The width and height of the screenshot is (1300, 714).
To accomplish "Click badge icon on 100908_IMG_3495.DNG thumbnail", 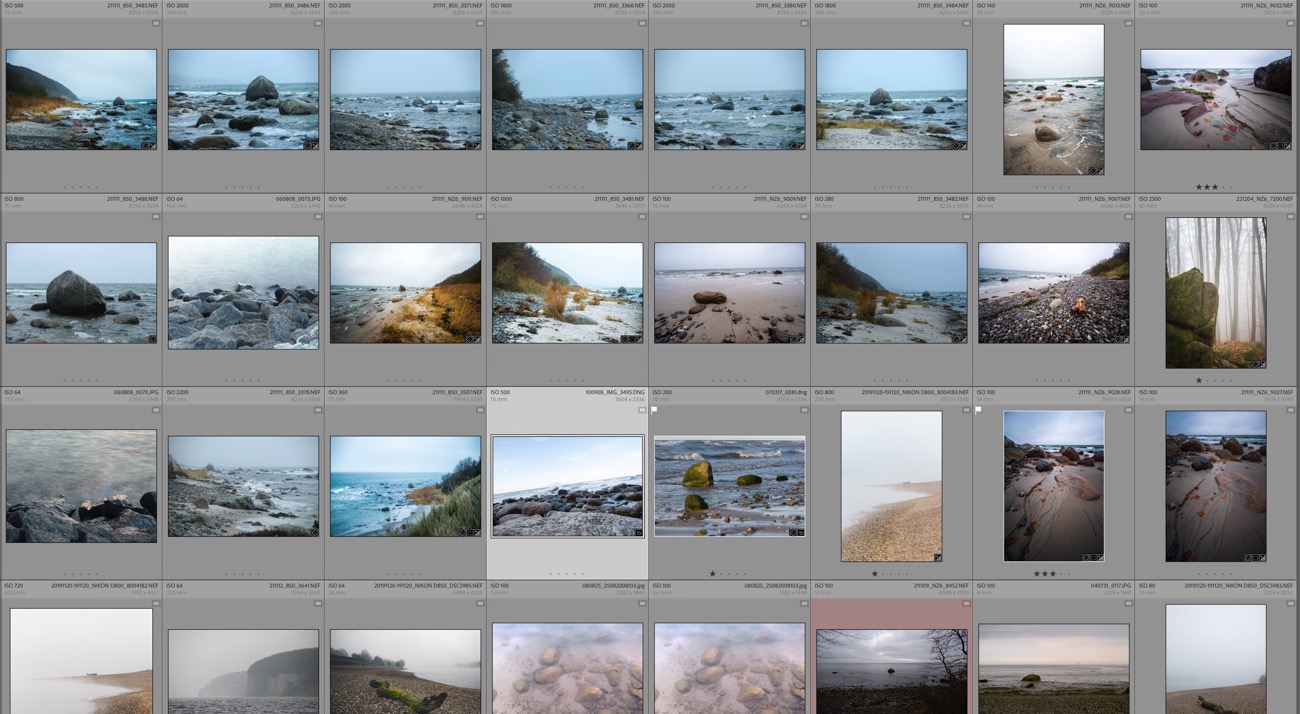I will [638, 533].
